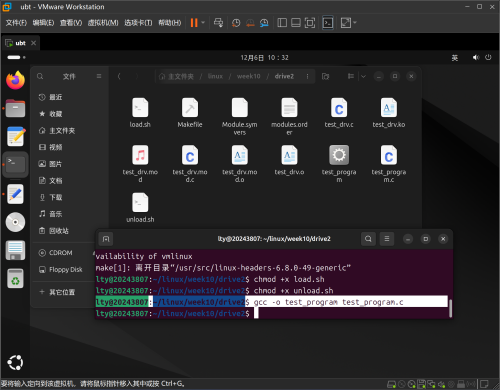Send Ctrl+Alt+Del to the virtual machine

tap(218, 23)
